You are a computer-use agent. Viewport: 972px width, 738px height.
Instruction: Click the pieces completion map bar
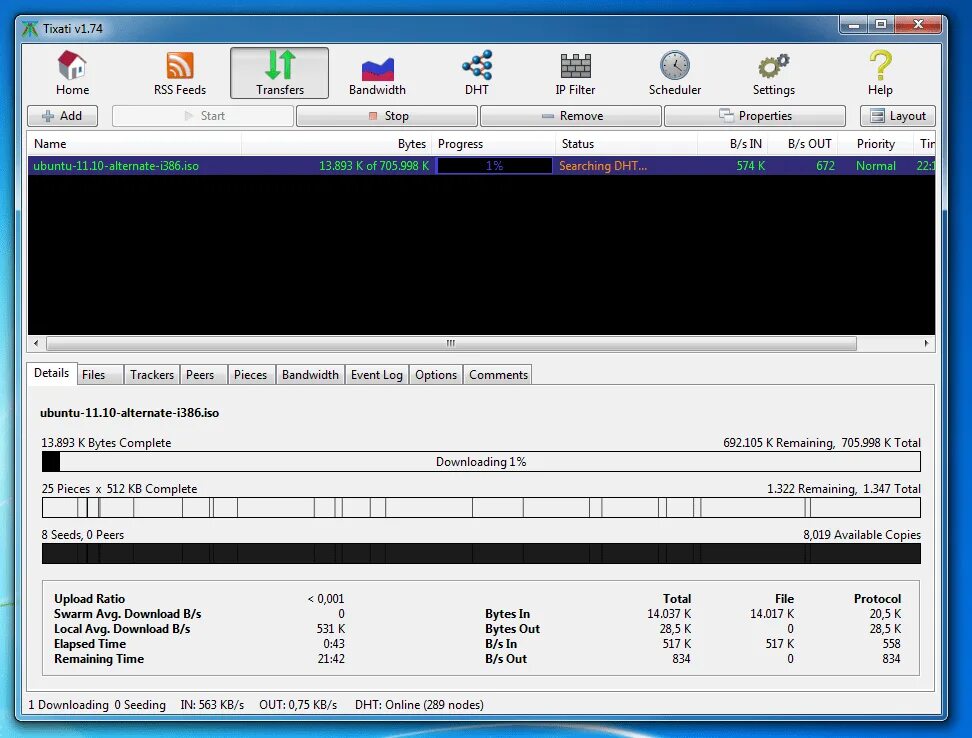[x=481, y=507]
